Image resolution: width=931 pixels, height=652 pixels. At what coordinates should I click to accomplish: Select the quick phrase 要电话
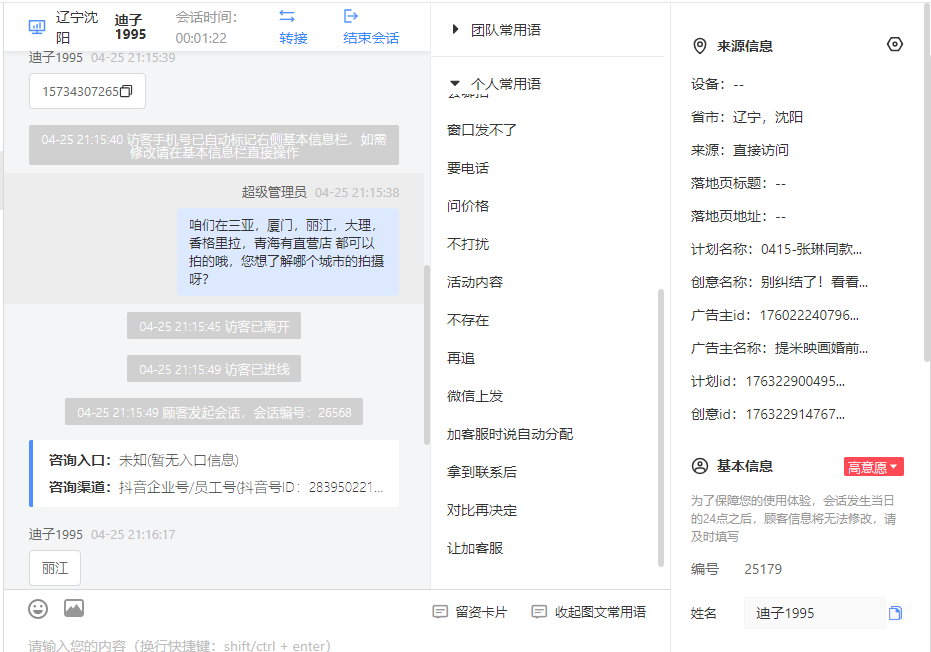tap(468, 168)
